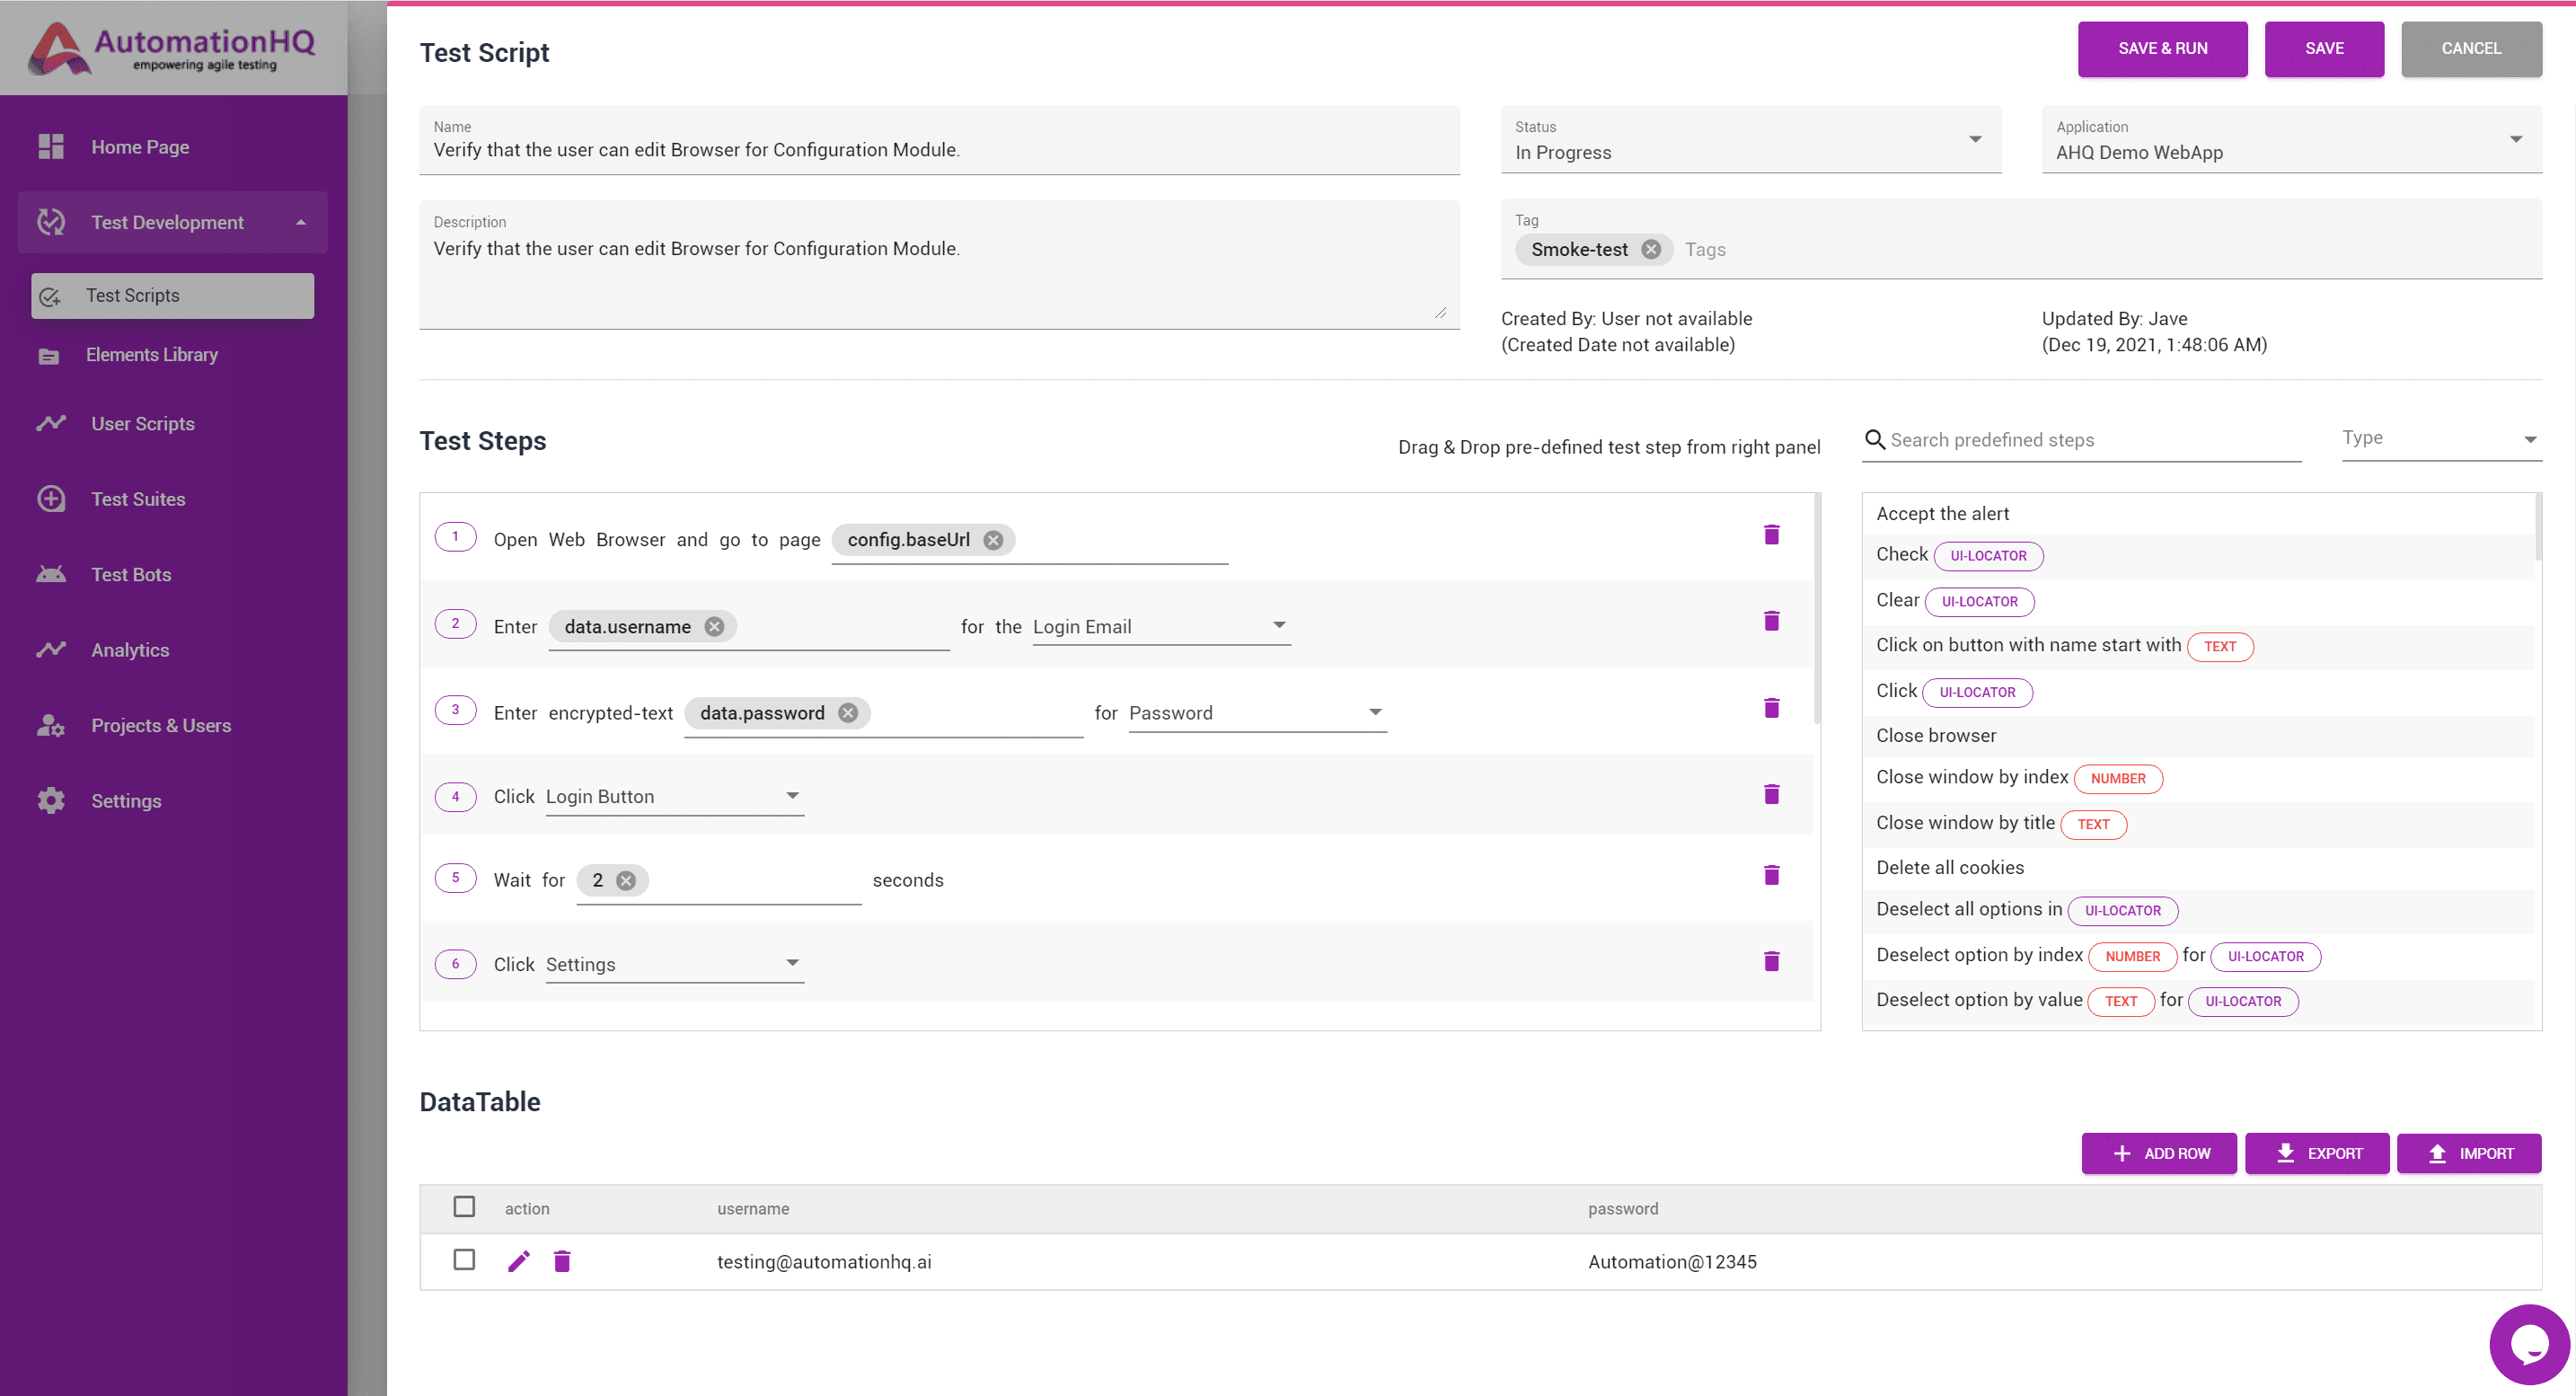Click the Projects & Users sidebar icon

tap(51, 725)
